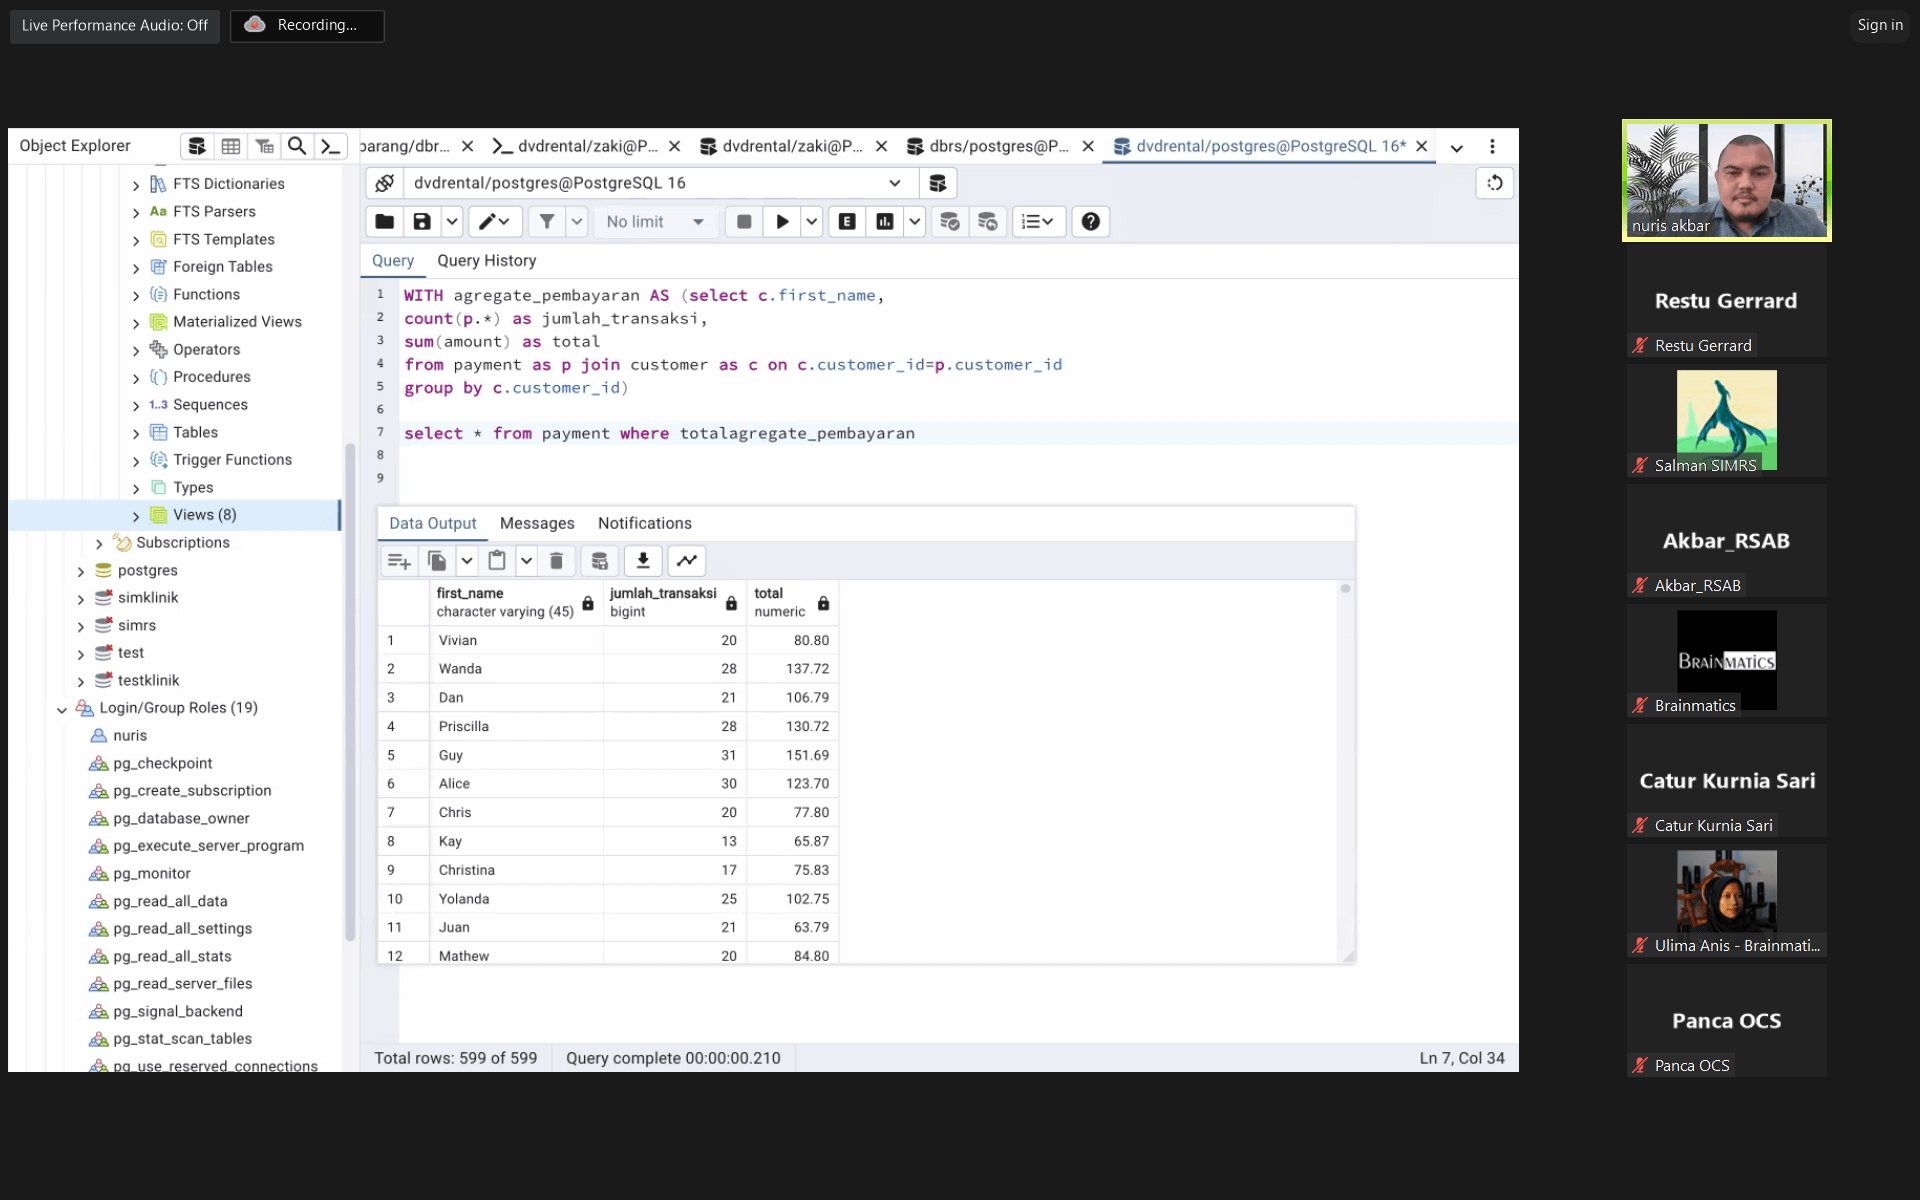1920x1200 pixels.
Task: Open the No limit rows dropdown
Action: pos(656,222)
